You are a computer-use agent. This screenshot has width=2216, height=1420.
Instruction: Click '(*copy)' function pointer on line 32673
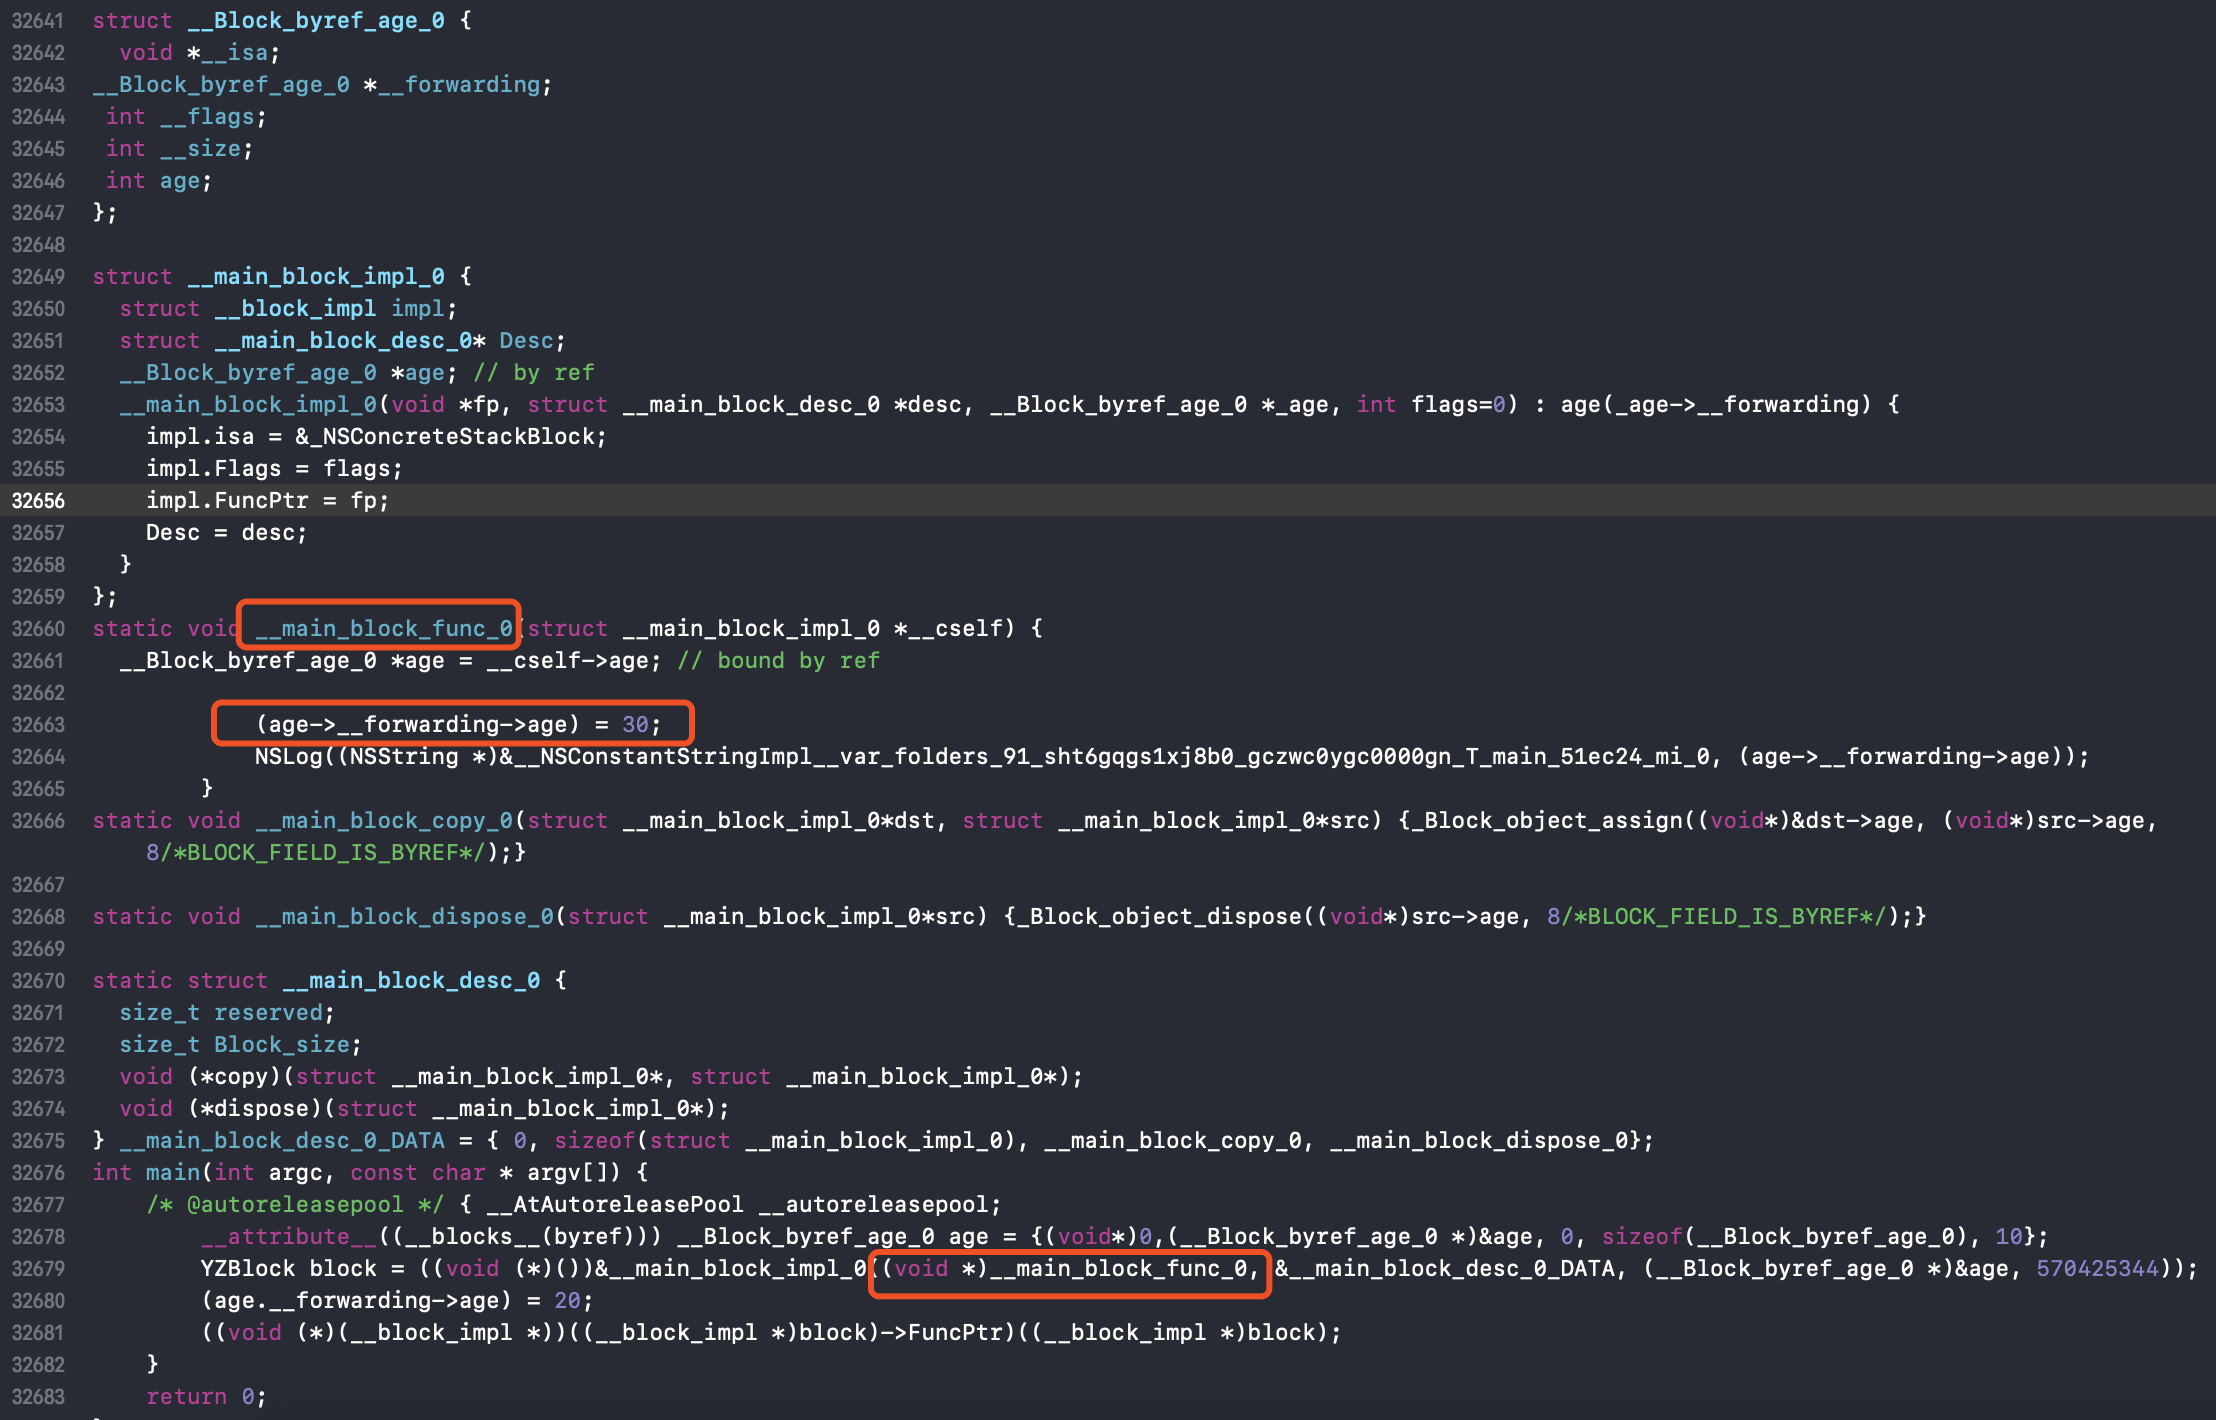pos(235,1077)
